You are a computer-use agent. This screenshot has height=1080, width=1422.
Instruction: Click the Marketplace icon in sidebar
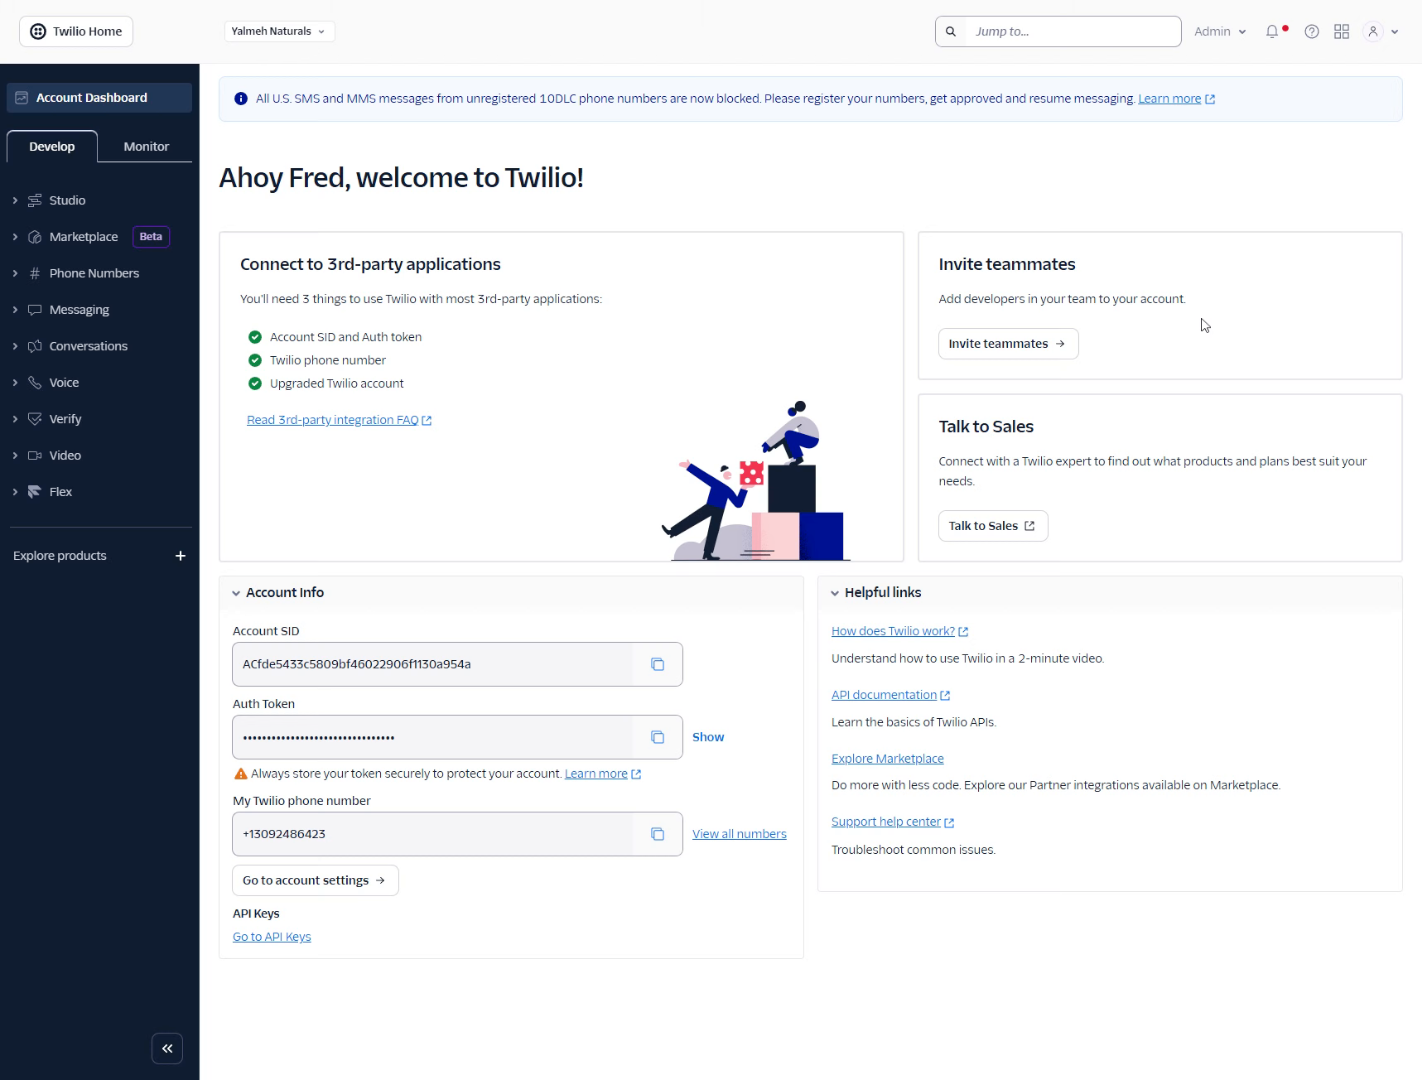pyautogui.click(x=35, y=237)
